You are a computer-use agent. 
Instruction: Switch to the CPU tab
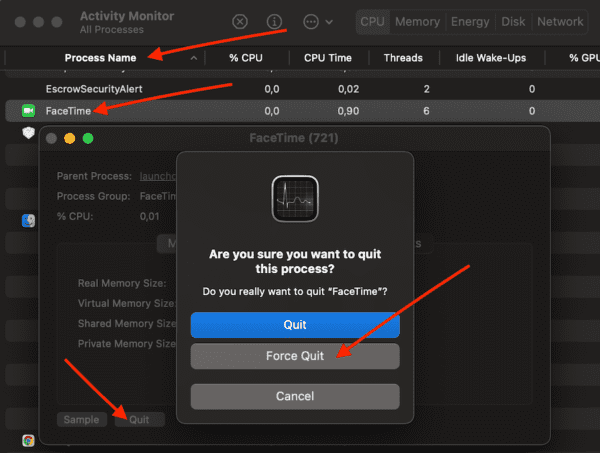[x=372, y=22]
